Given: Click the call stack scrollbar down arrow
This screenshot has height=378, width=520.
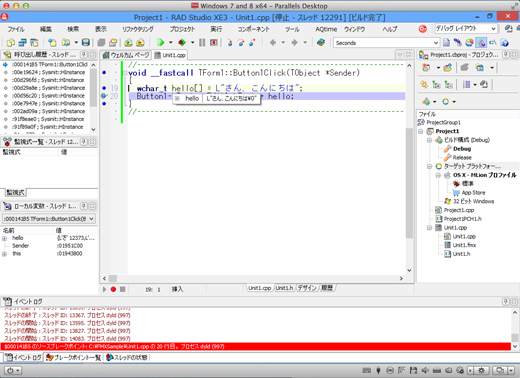Looking at the screenshot, I should tap(93, 130).
